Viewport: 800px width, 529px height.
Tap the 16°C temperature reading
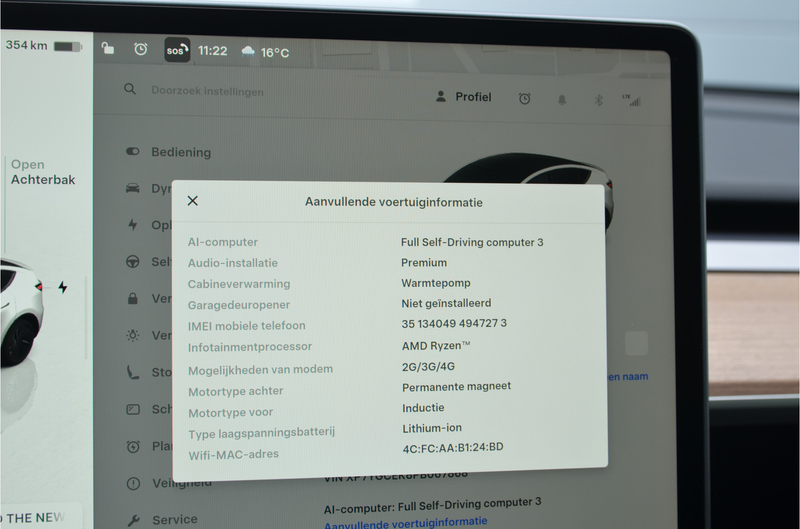click(x=274, y=53)
